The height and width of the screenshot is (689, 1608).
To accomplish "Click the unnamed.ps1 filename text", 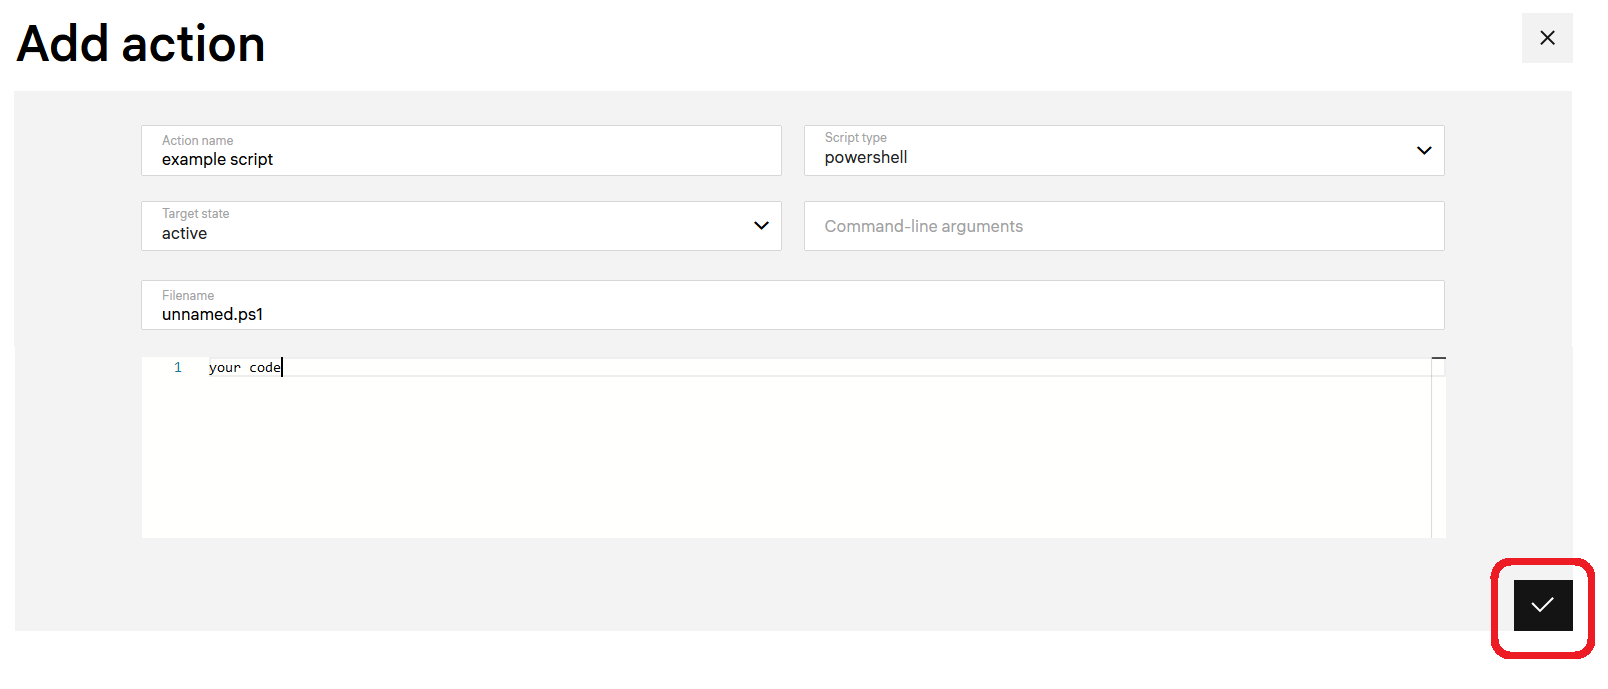I will (212, 315).
